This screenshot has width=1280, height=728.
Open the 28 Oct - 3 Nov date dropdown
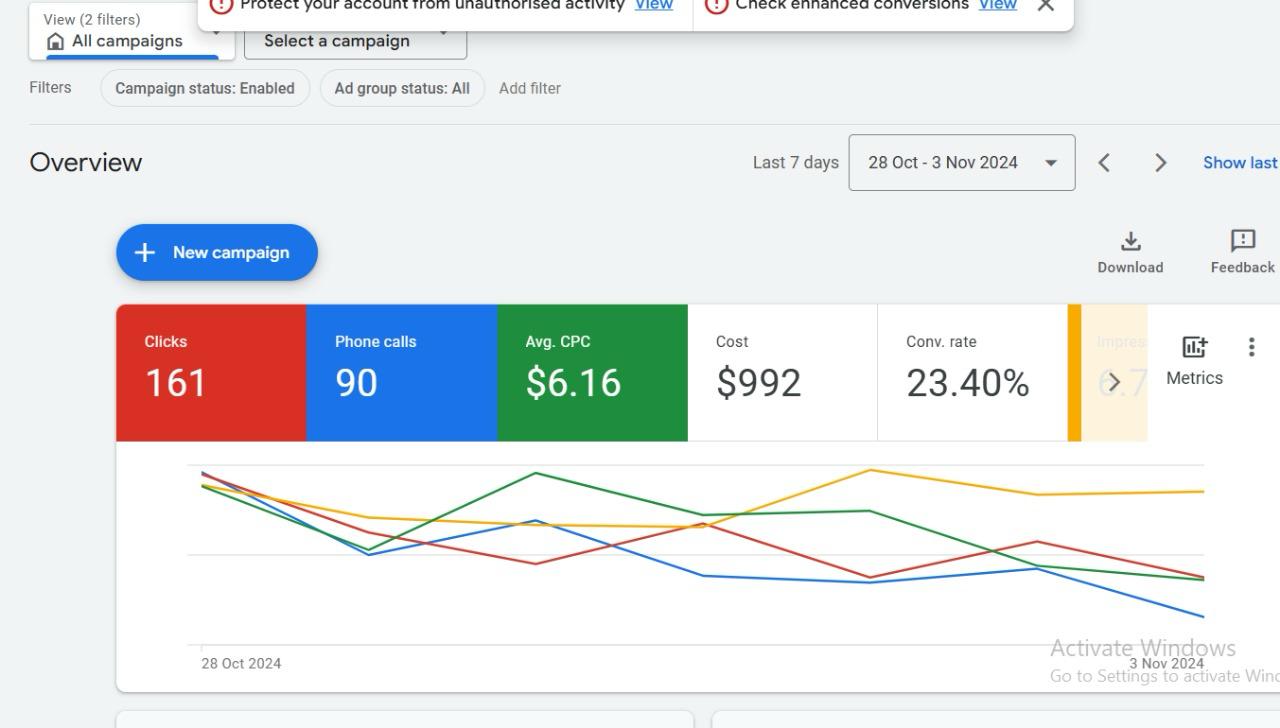coord(961,163)
